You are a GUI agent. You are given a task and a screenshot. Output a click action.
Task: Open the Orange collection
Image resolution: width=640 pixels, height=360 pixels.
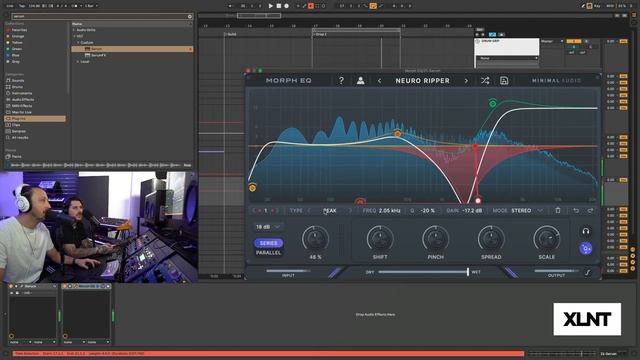[18, 36]
